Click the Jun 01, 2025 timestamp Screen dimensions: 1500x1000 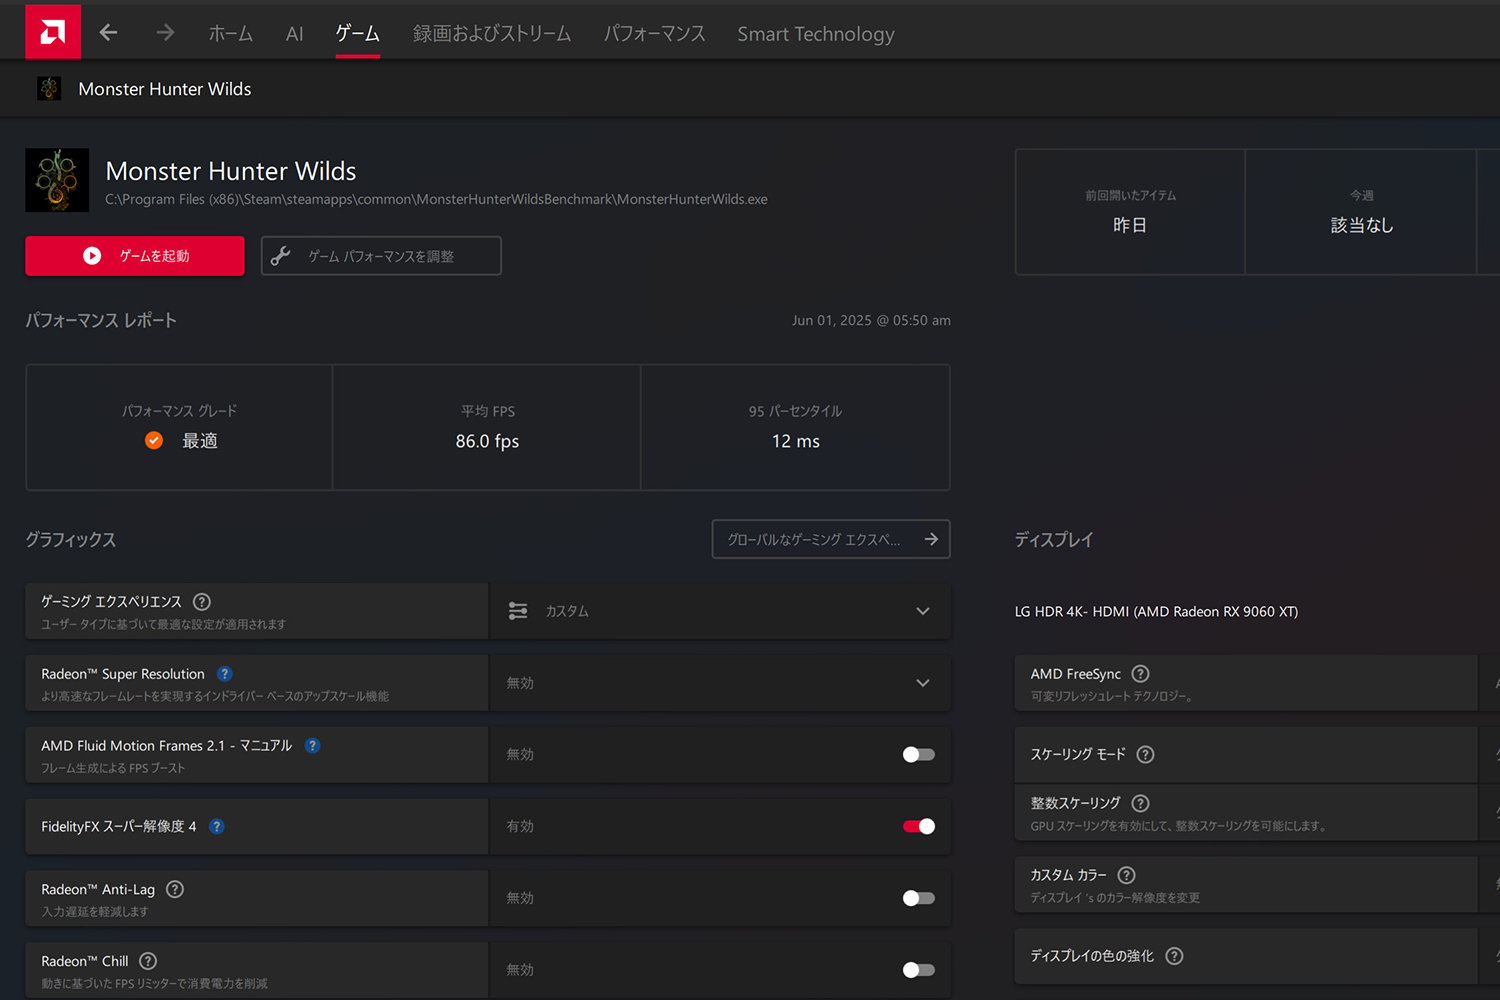(x=871, y=320)
